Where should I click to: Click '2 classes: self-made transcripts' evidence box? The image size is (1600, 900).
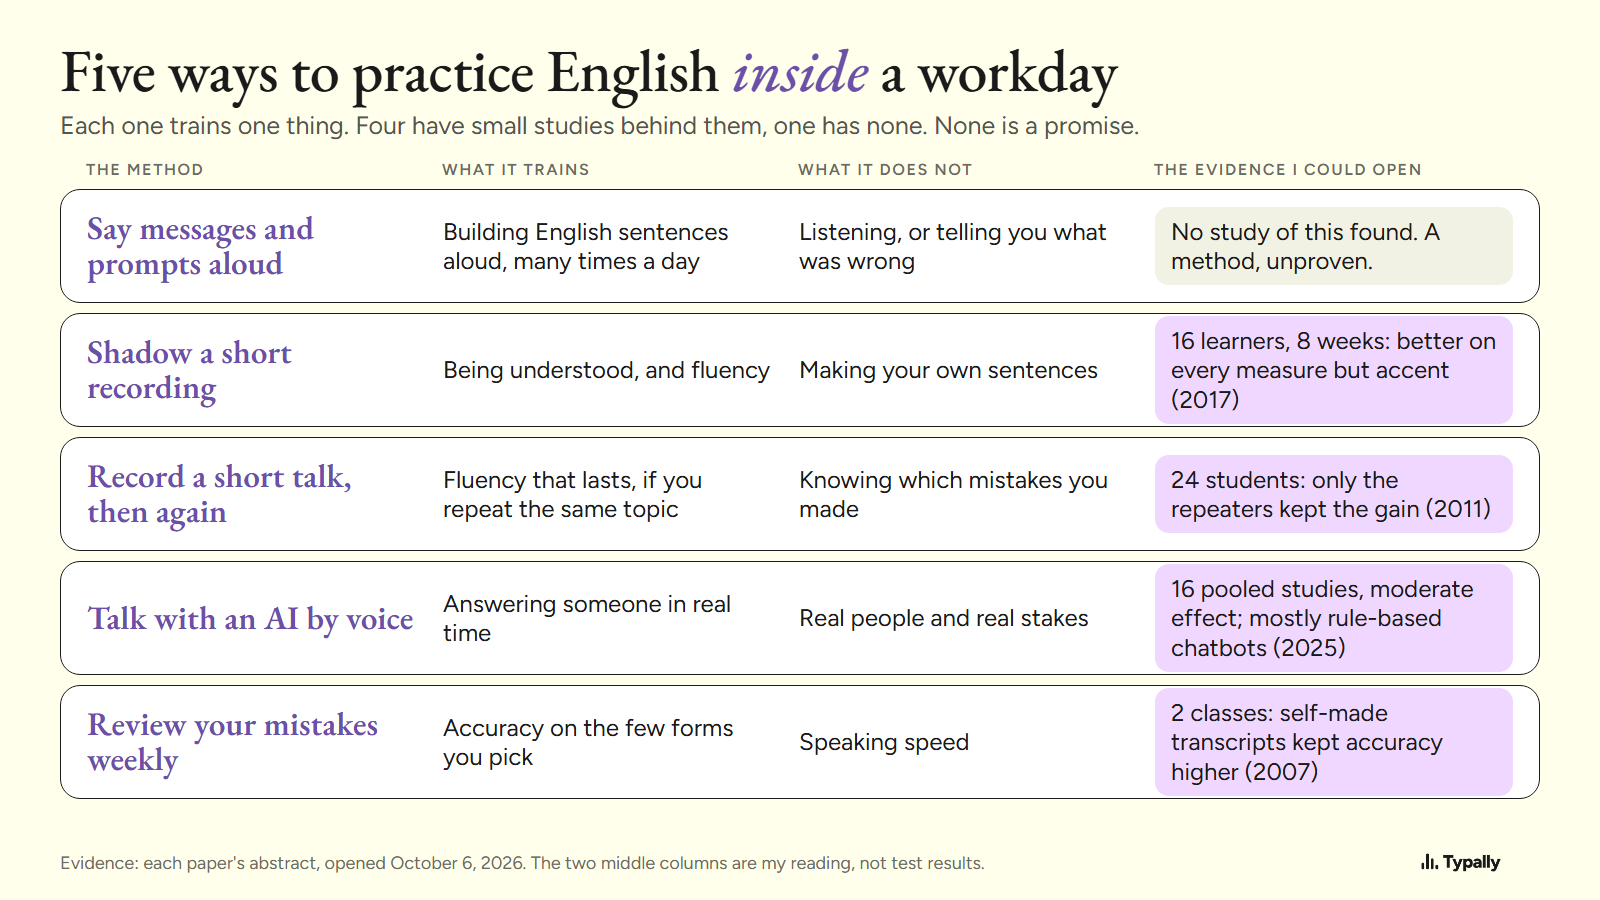click(x=1334, y=742)
